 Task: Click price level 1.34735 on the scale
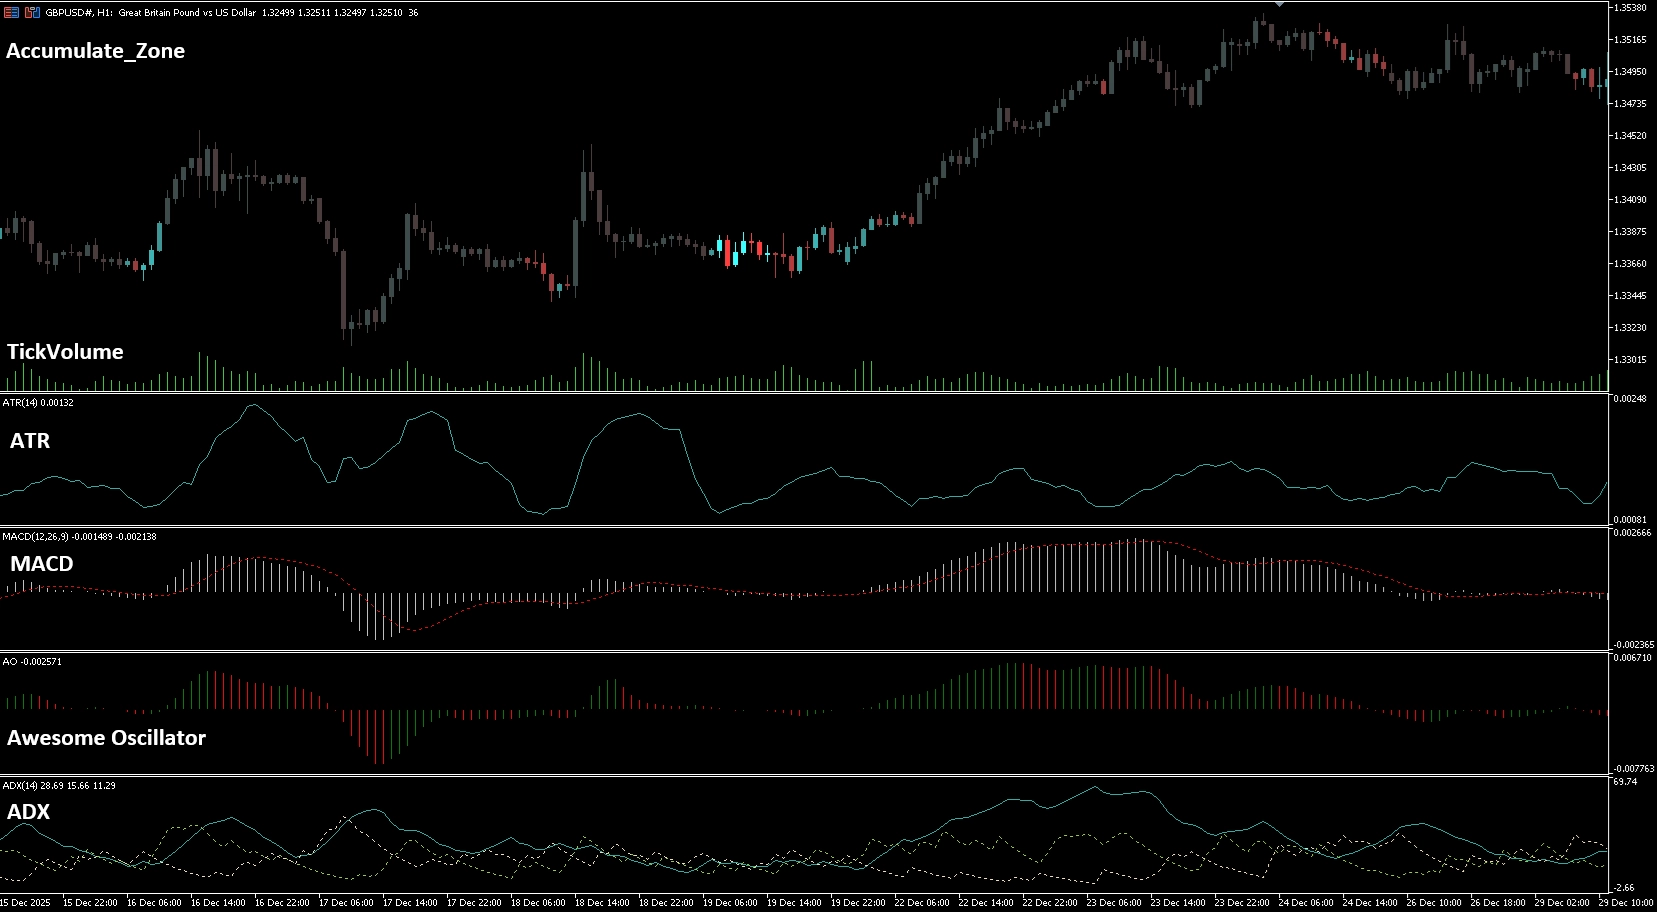1630,104
